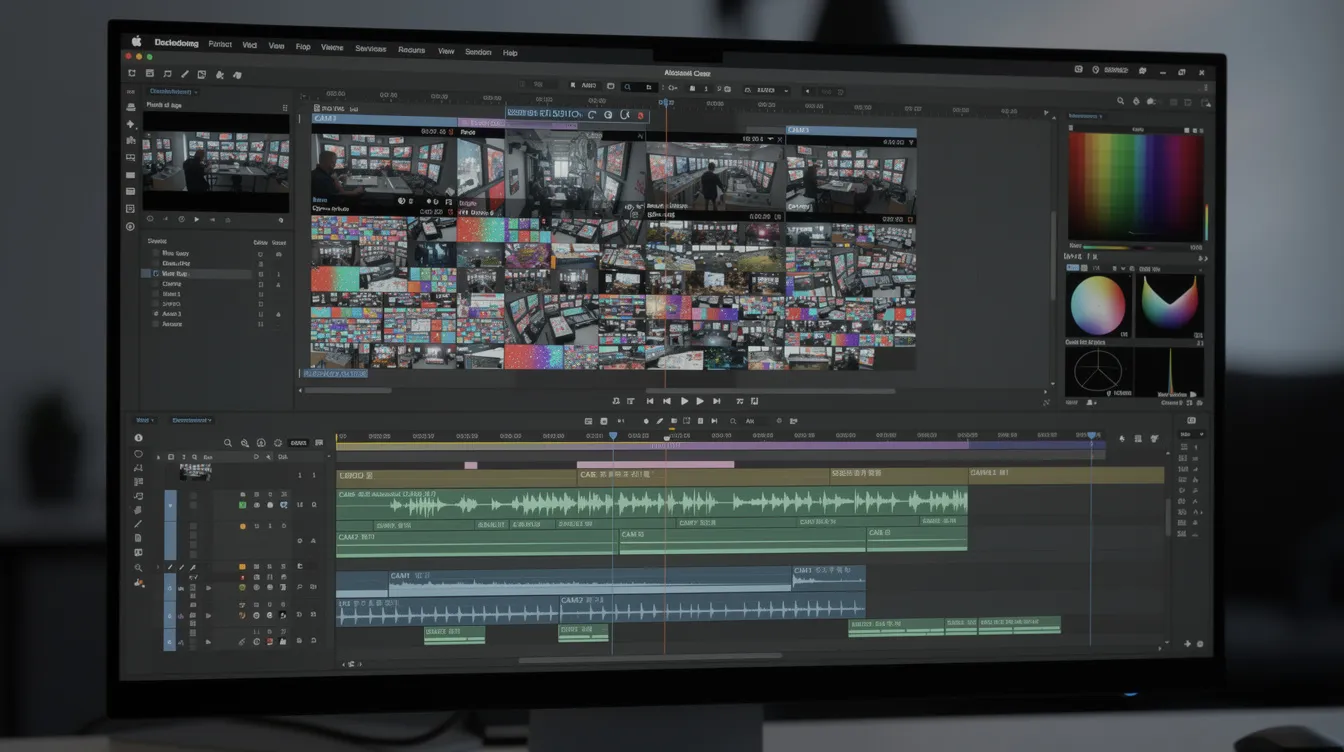
Task: Adjust the vertical slider beside color spectrum
Action: click(x=1207, y=222)
